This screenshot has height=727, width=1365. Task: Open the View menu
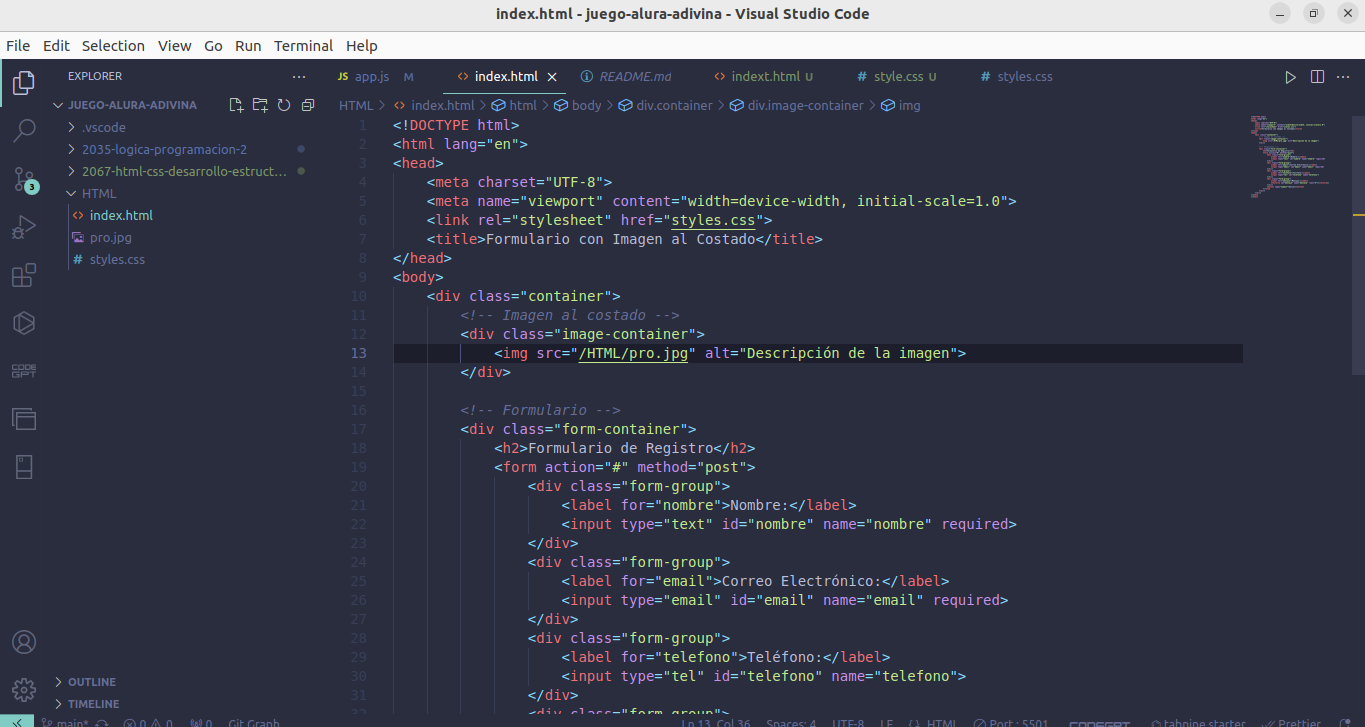pyautogui.click(x=174, y=46)
